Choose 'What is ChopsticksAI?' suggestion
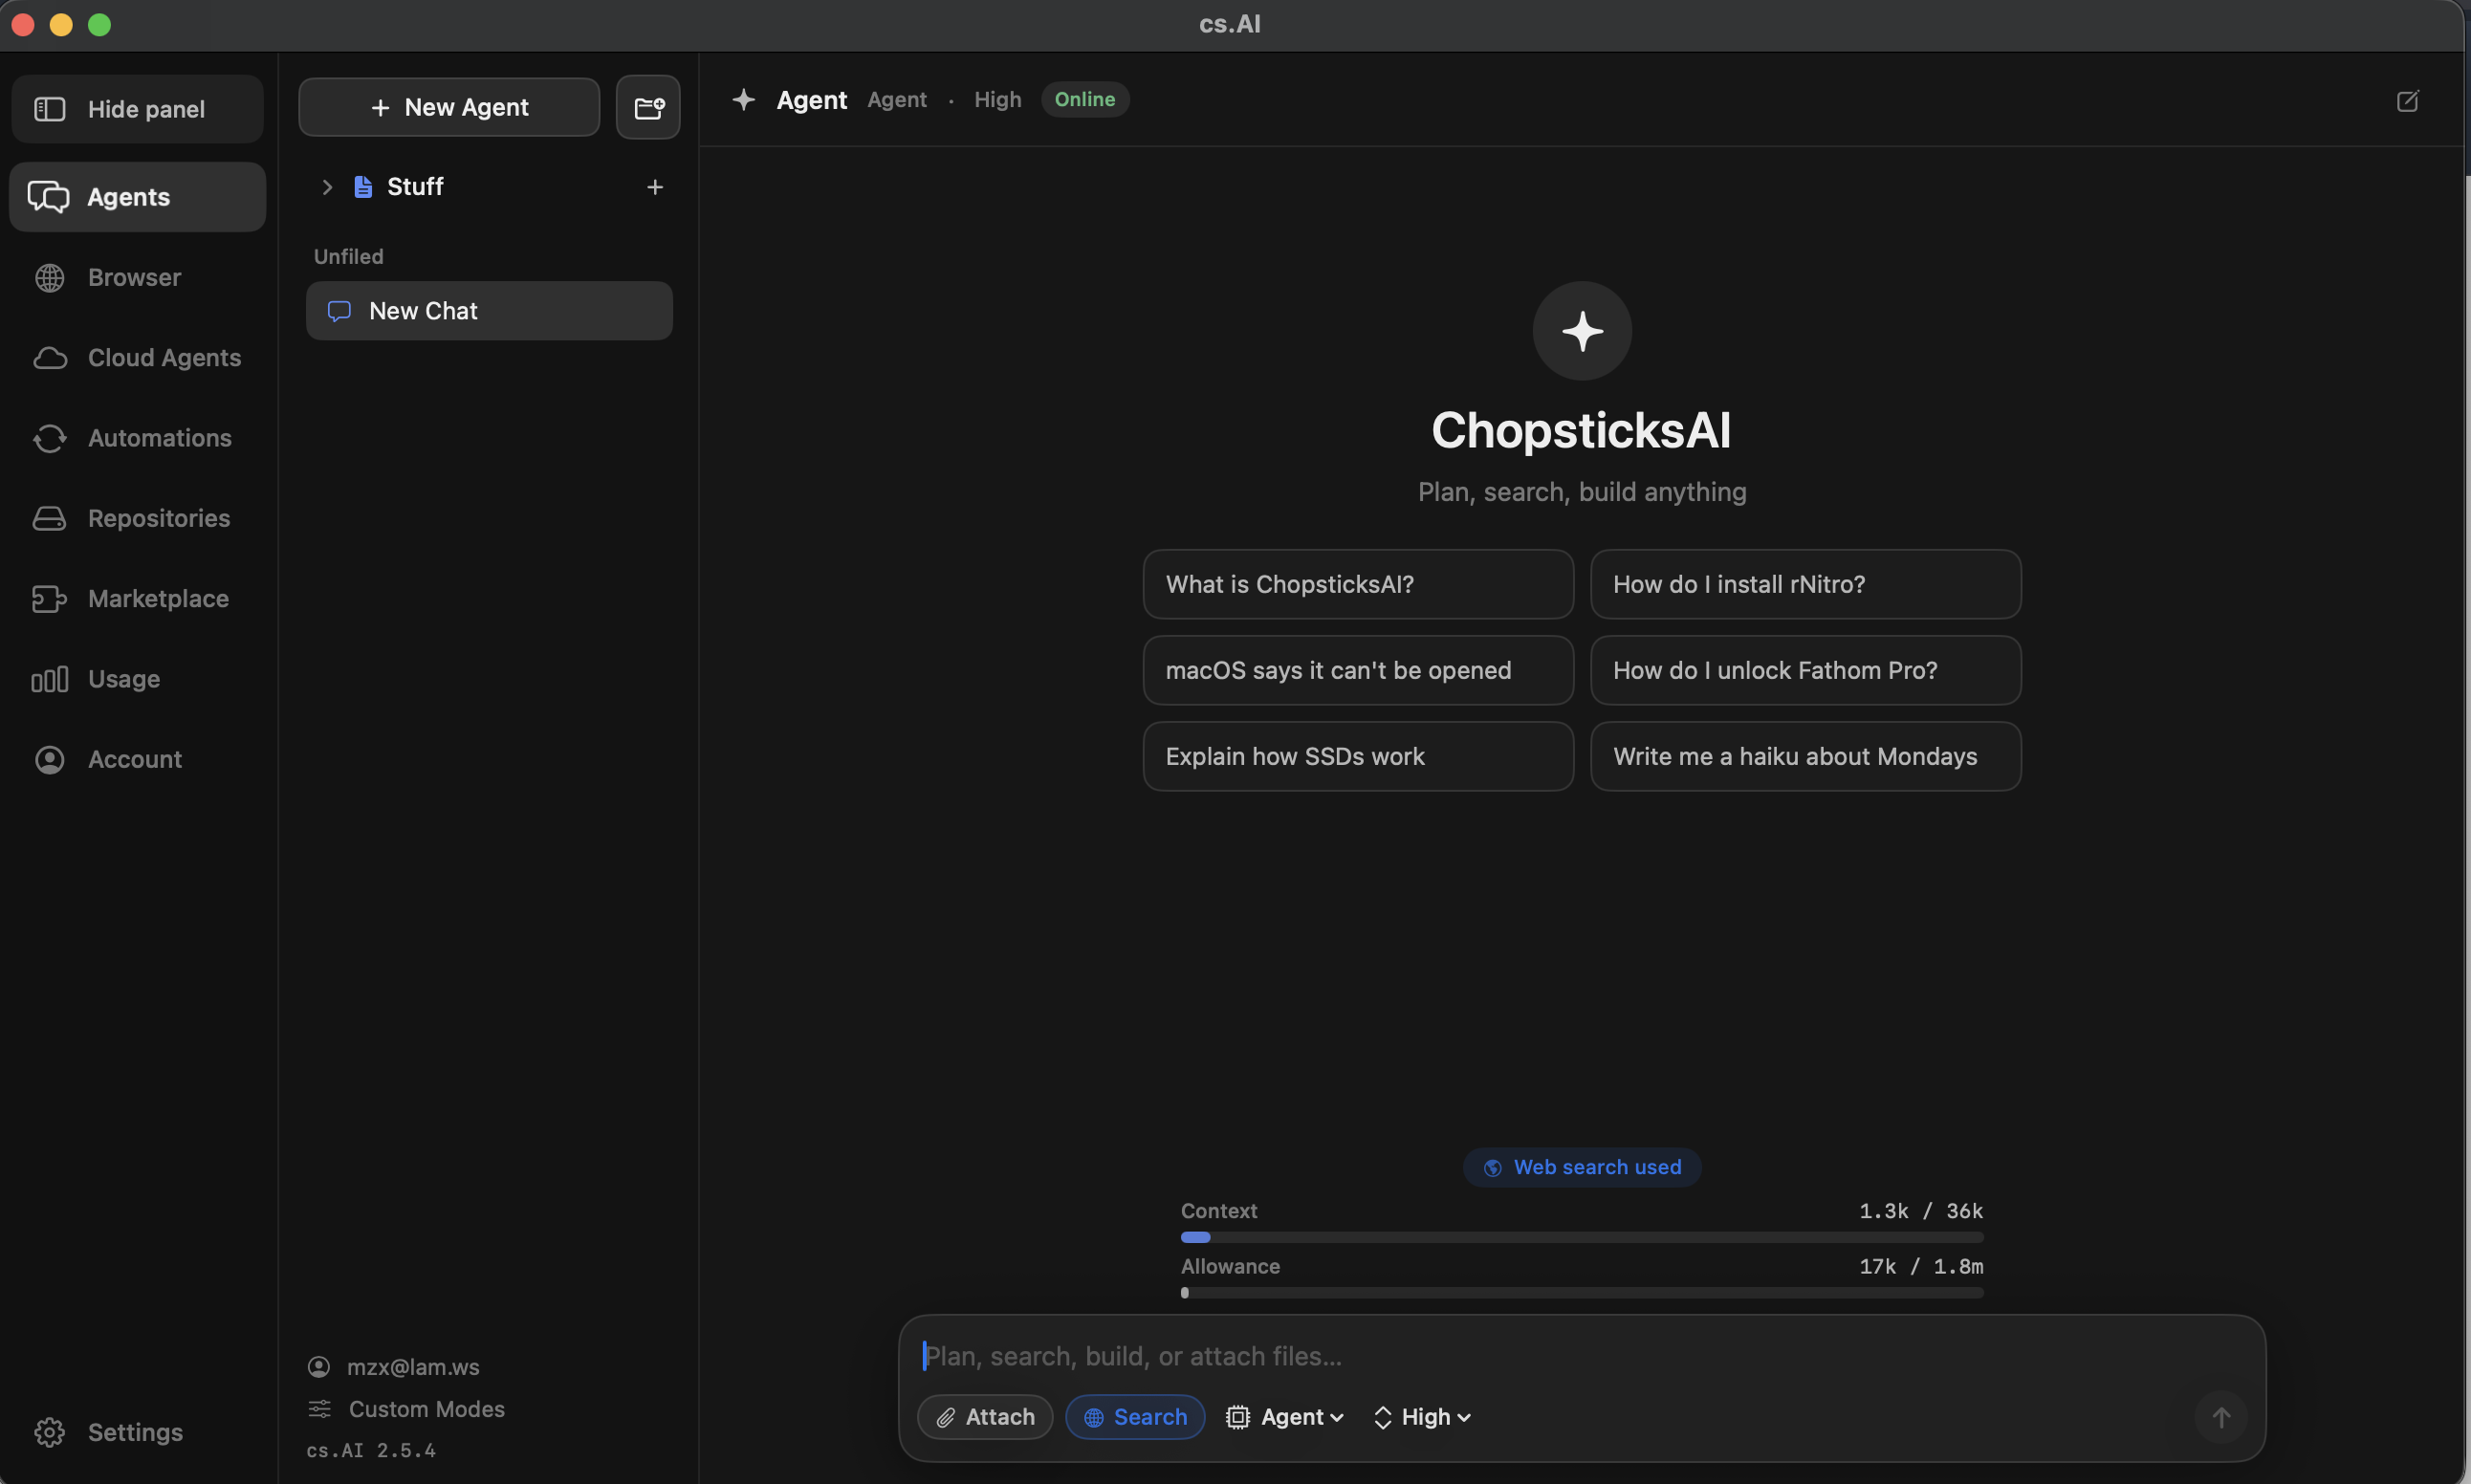 tap(1358, 584)
